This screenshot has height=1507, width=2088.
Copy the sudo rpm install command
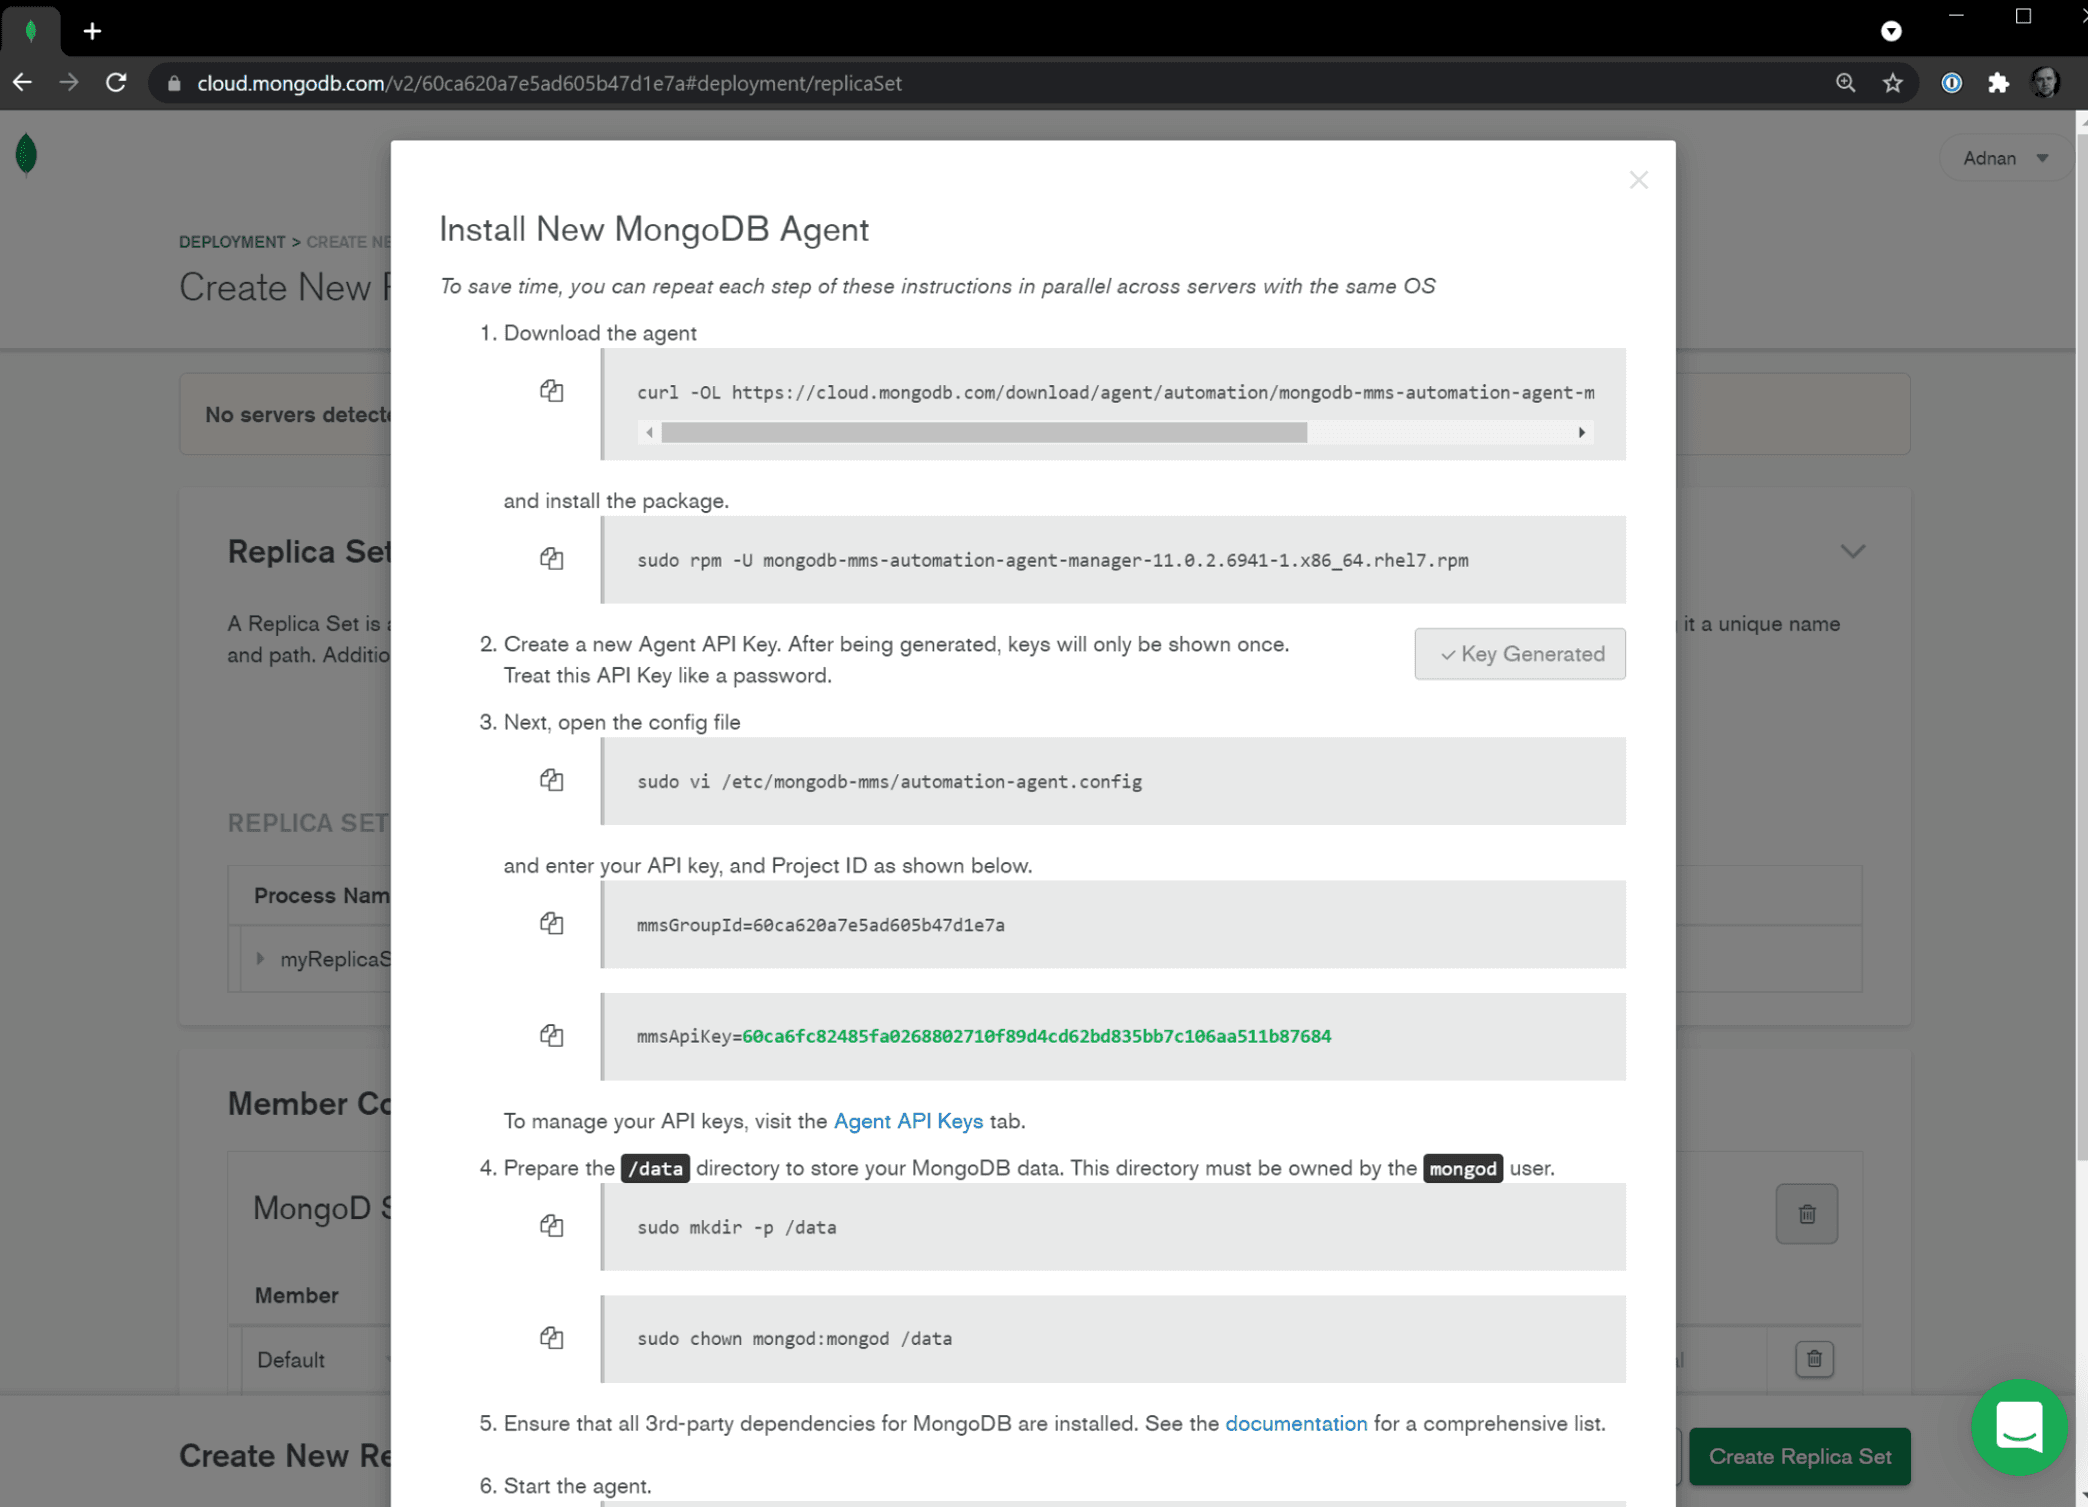coord(551,559)
